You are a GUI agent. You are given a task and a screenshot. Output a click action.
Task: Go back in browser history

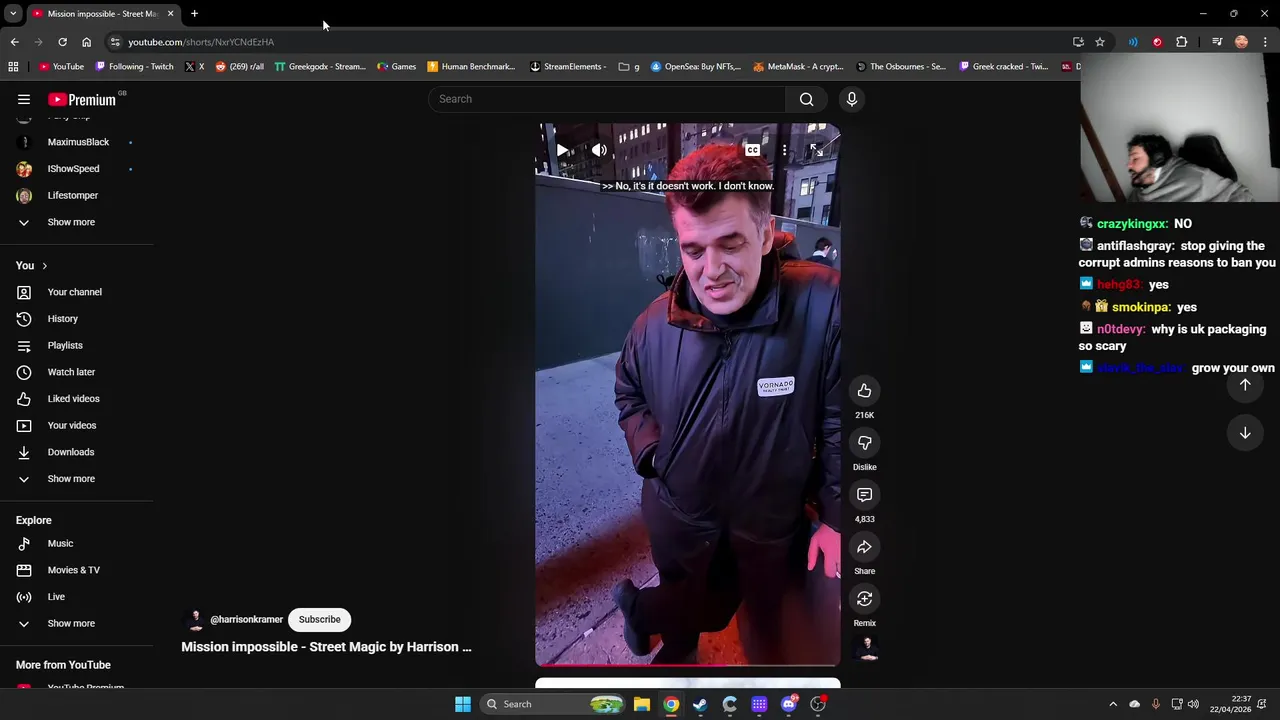[14, 42]
